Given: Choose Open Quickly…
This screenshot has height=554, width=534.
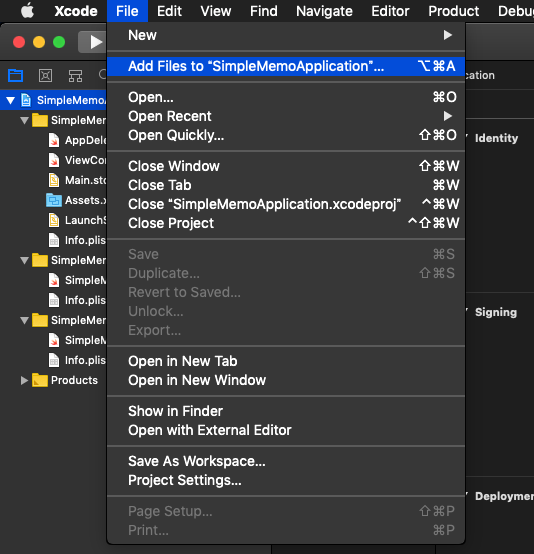Looking at the screenshot, I should pos(286,135).
